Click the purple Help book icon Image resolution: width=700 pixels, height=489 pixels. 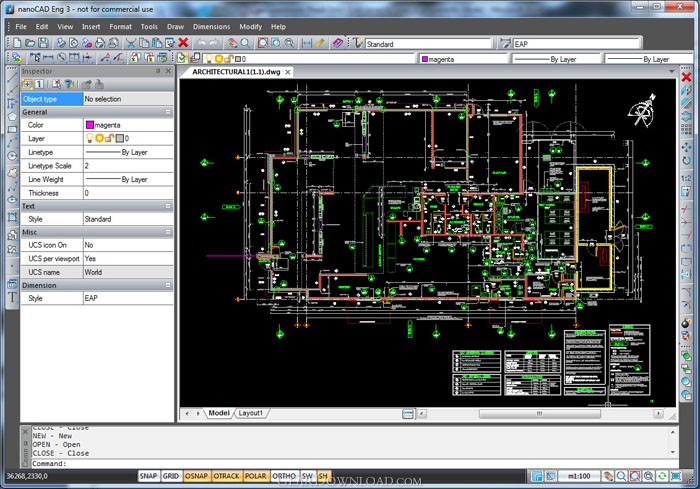338,43
